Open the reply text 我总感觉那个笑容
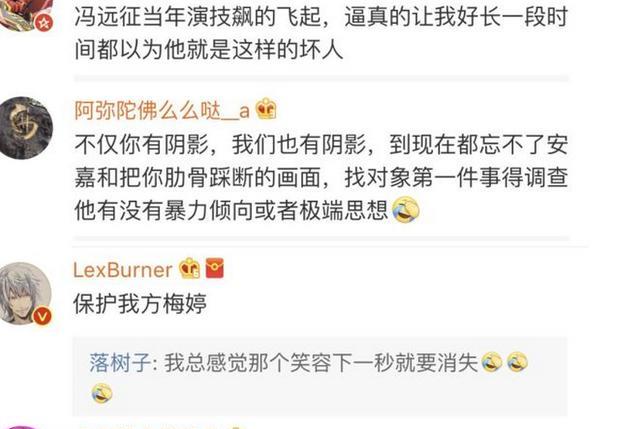Screen dimensions: 640x429 (320, 362)
